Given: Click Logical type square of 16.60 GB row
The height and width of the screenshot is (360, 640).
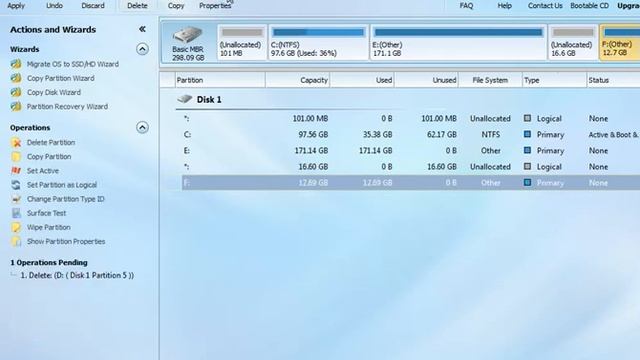Looking at the screenshot, I should 527,166.
